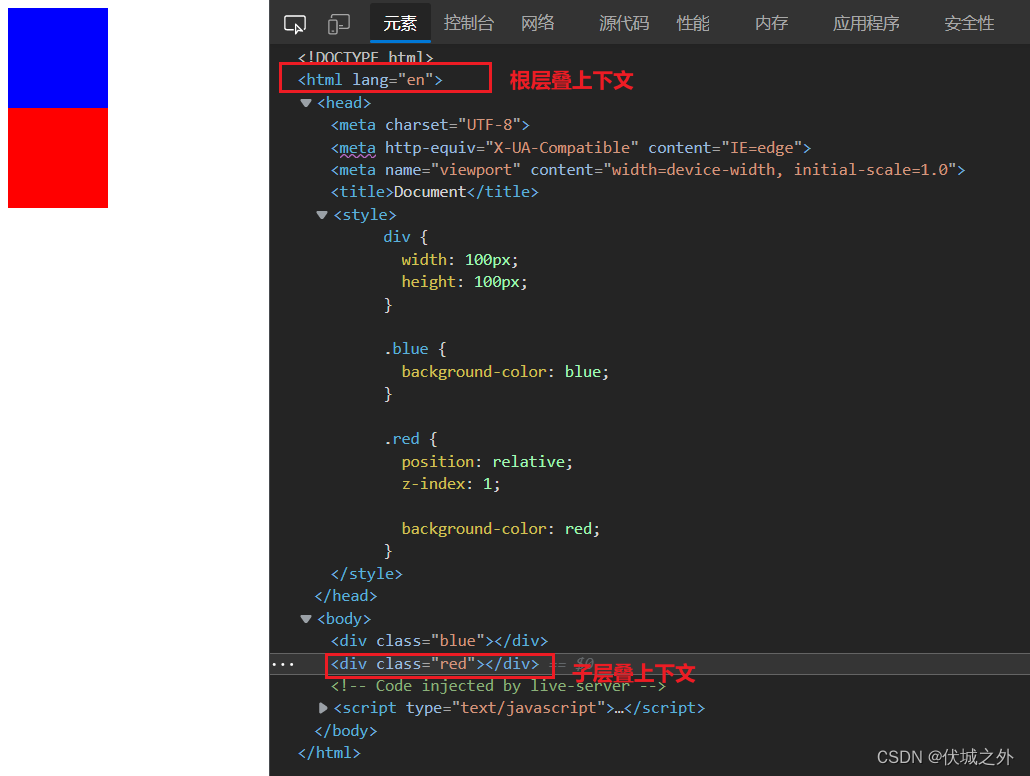Select the html lang="en" node
The height and width of the screenshot is (776, 1030).
(x=370, y=80)
